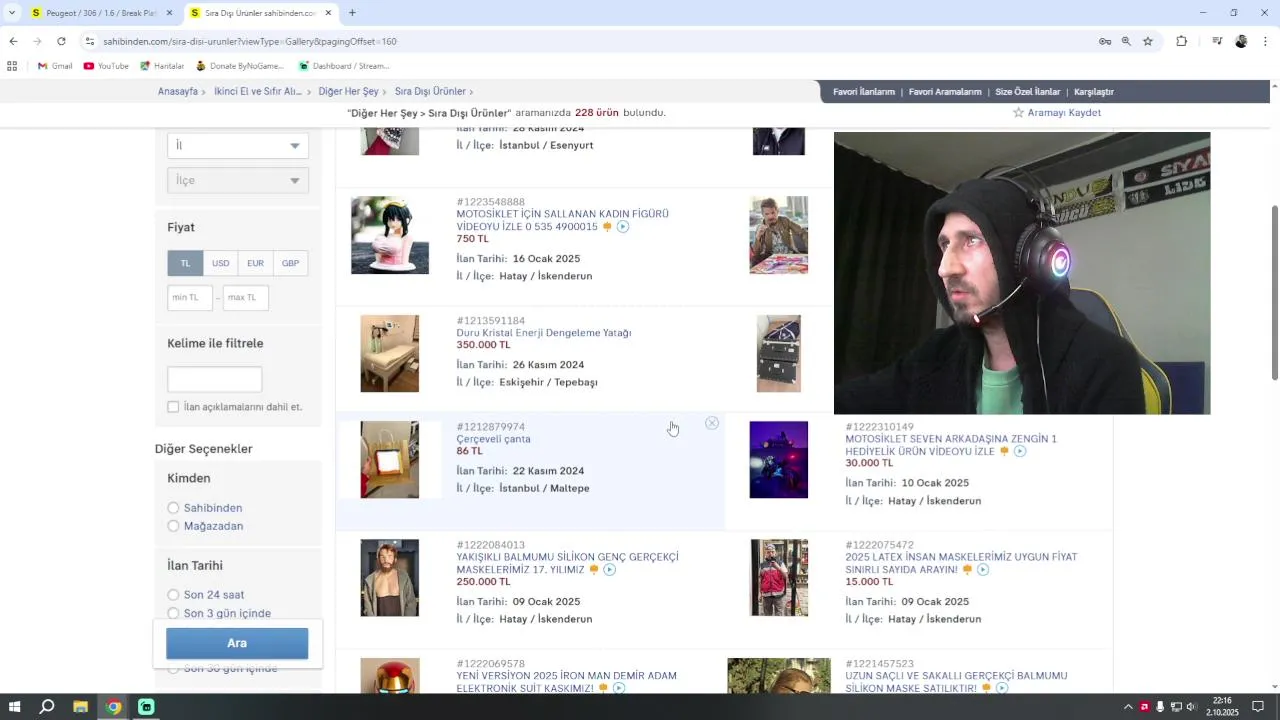1280x720 pixels.
Task: Open the Çerçeveli çanta thumbnail
Action: 390,460
